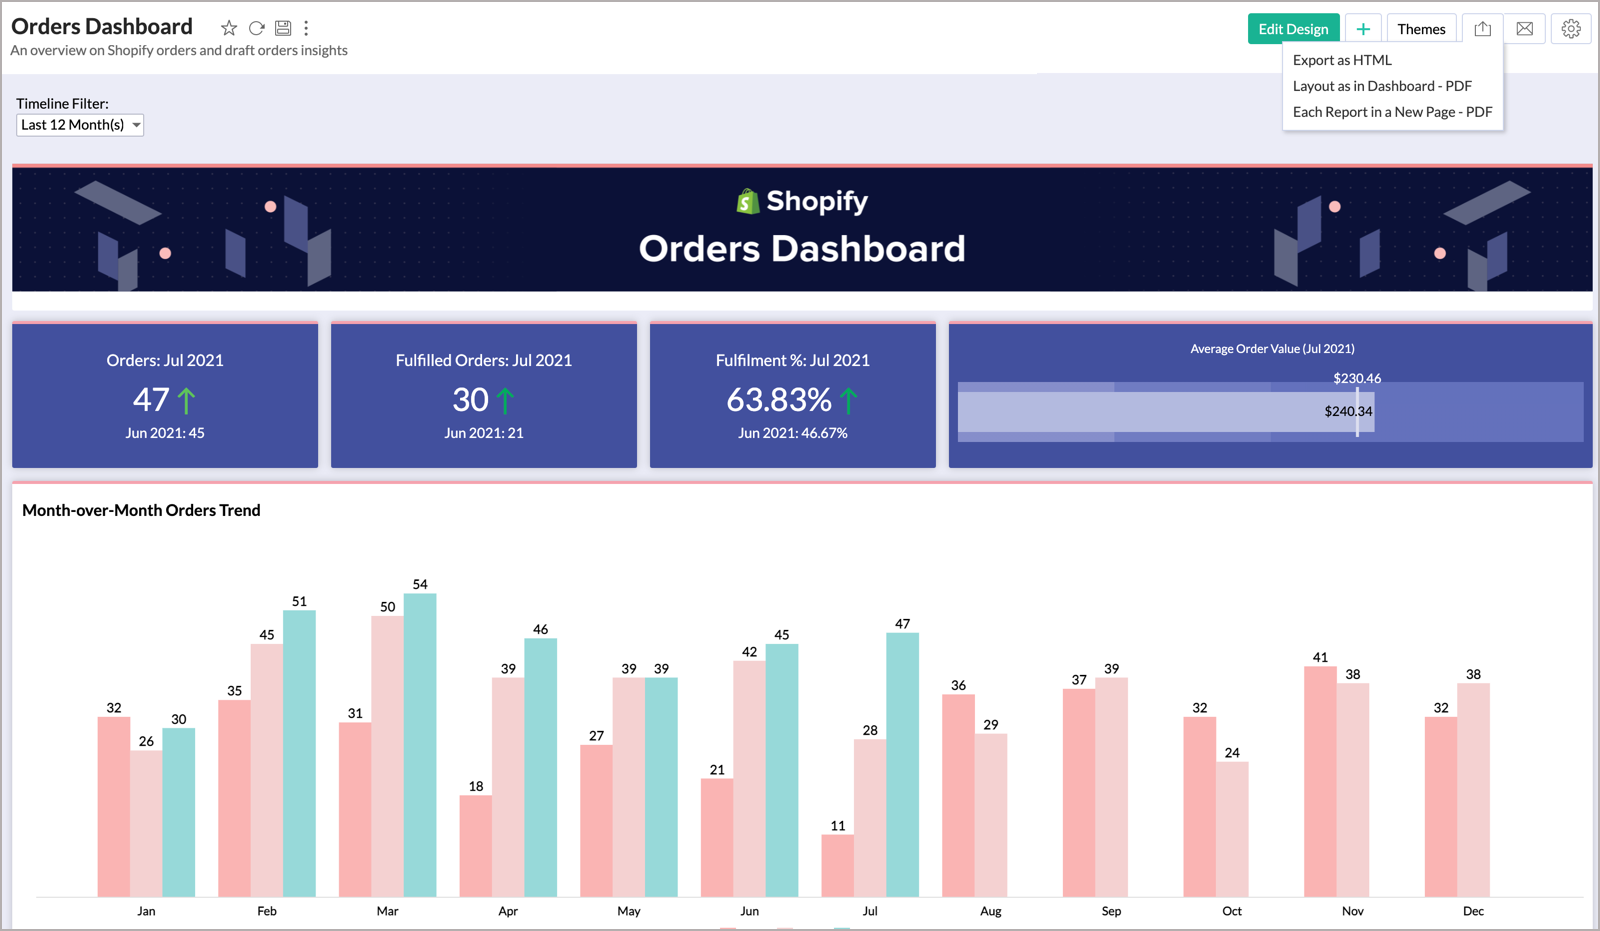The height and width of the screenshot is (931, 1600).
Task: Expand the Timeline Filter dropdown
Action: [80, 125]
